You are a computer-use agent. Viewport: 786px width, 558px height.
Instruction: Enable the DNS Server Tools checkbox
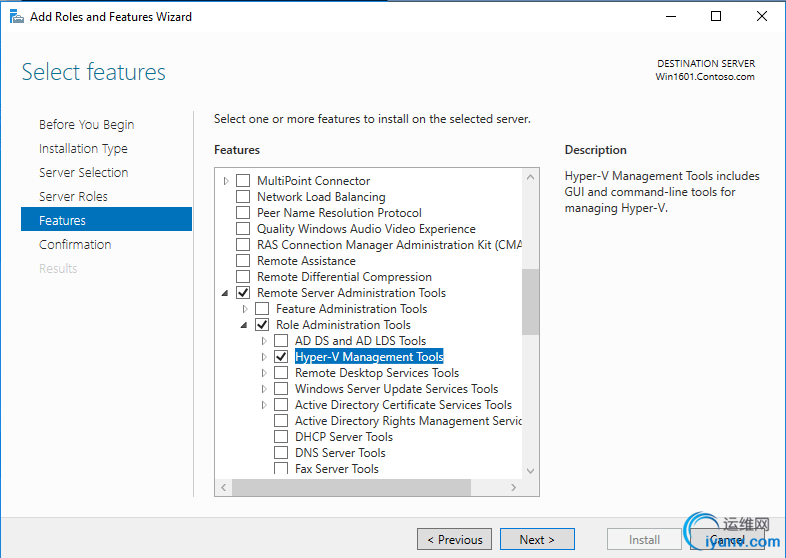pyautogui.click(x=281, y=453)
